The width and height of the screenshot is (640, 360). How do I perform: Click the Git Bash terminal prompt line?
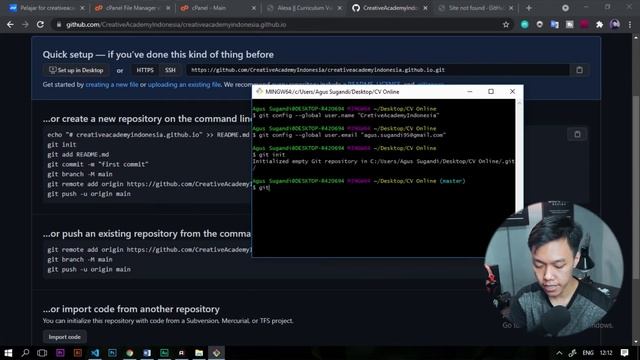261,187
